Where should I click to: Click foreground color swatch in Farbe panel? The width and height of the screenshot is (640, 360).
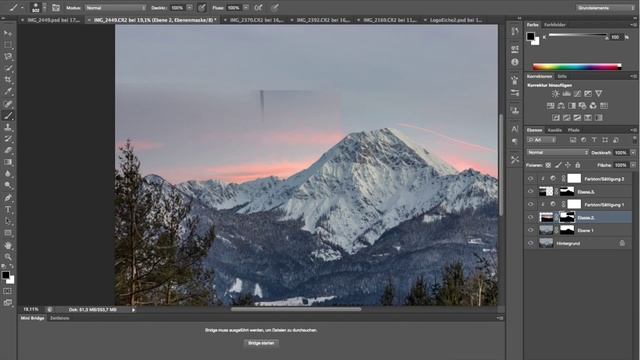click(530, 36)
